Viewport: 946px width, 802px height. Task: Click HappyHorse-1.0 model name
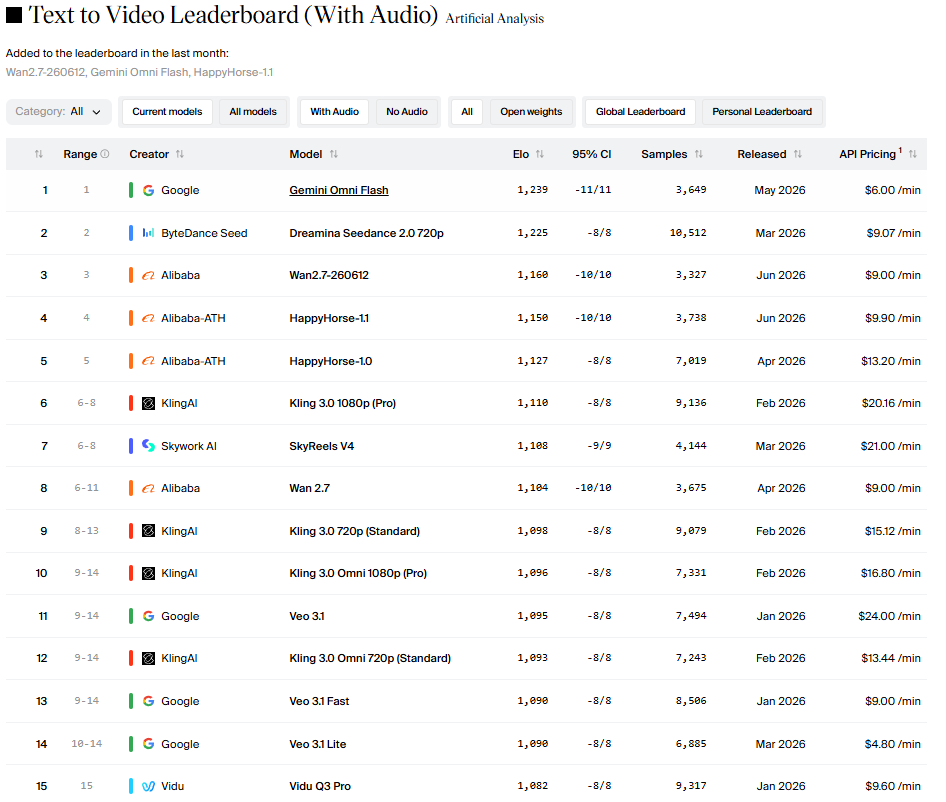(x=331, y=361)
